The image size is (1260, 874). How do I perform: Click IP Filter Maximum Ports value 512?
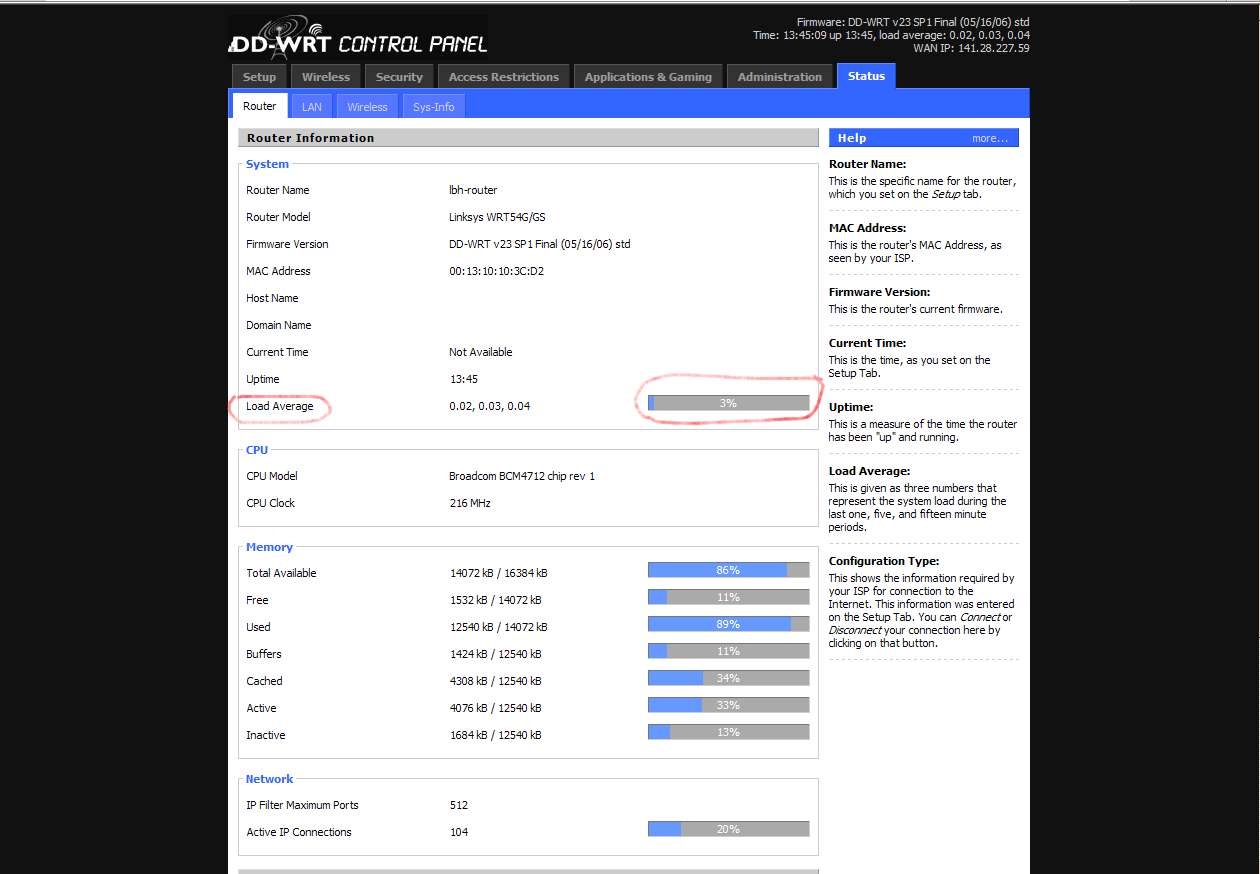(x=459, y=805)
